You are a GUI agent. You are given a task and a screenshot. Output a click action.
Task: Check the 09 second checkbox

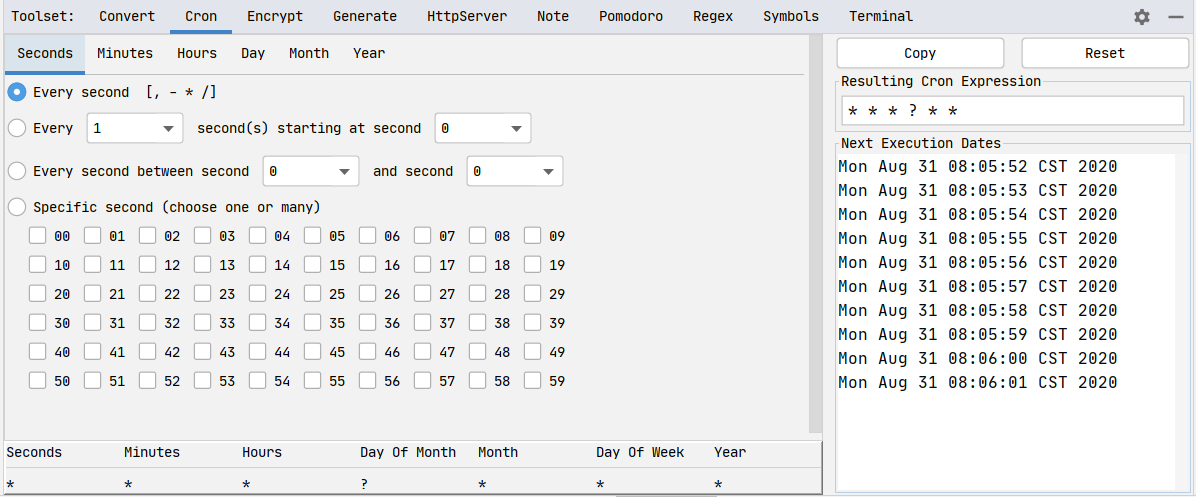(532, 236)
